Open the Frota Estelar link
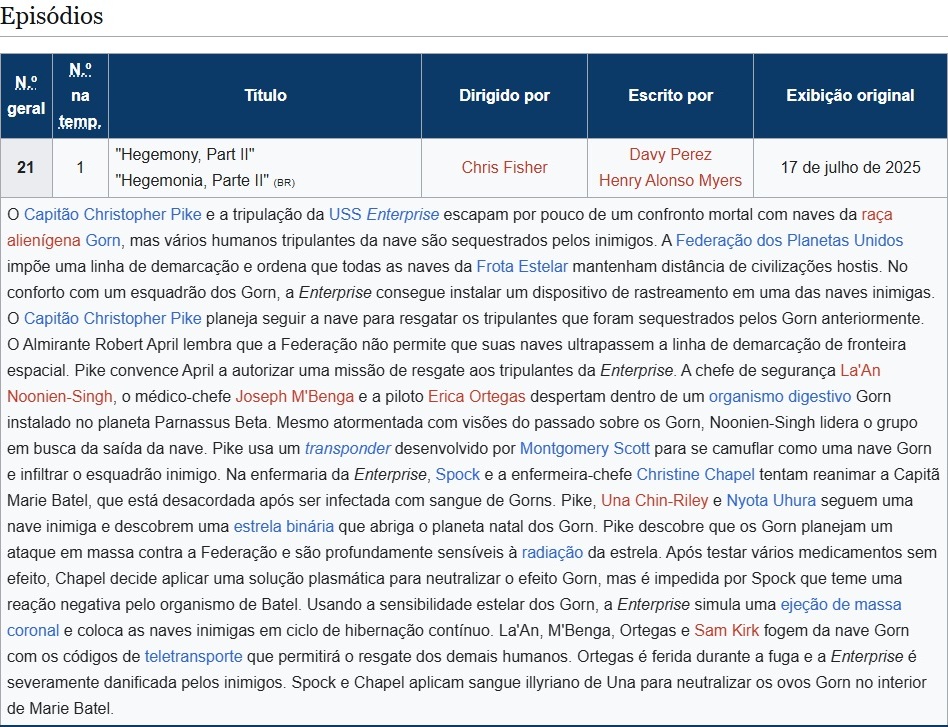948x727 pixels. pyautogui.click(x=522, y=266)
